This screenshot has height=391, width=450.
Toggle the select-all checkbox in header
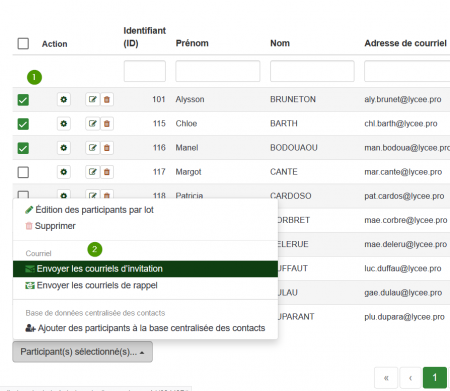pyautogui.click(x=23, y=43)
